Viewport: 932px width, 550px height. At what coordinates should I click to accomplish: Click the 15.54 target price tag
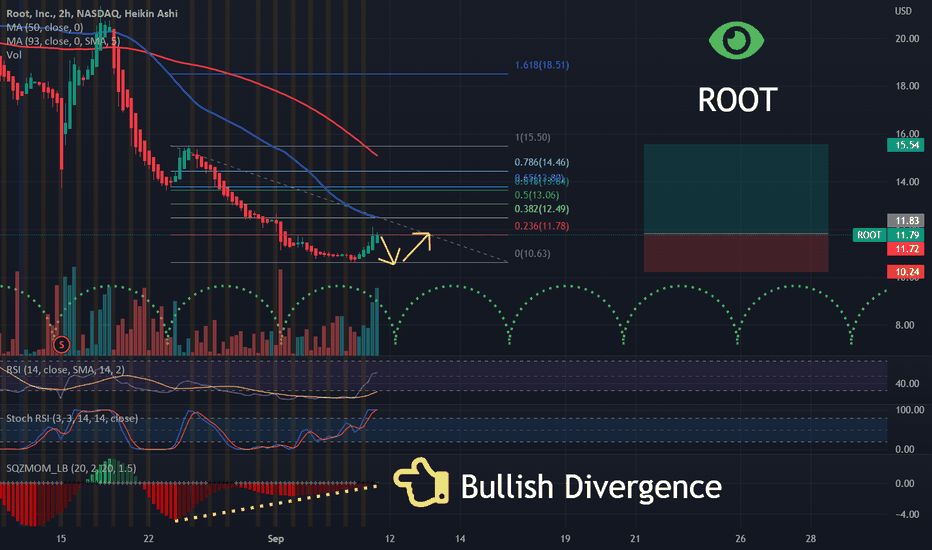click(x=906, y=145)
